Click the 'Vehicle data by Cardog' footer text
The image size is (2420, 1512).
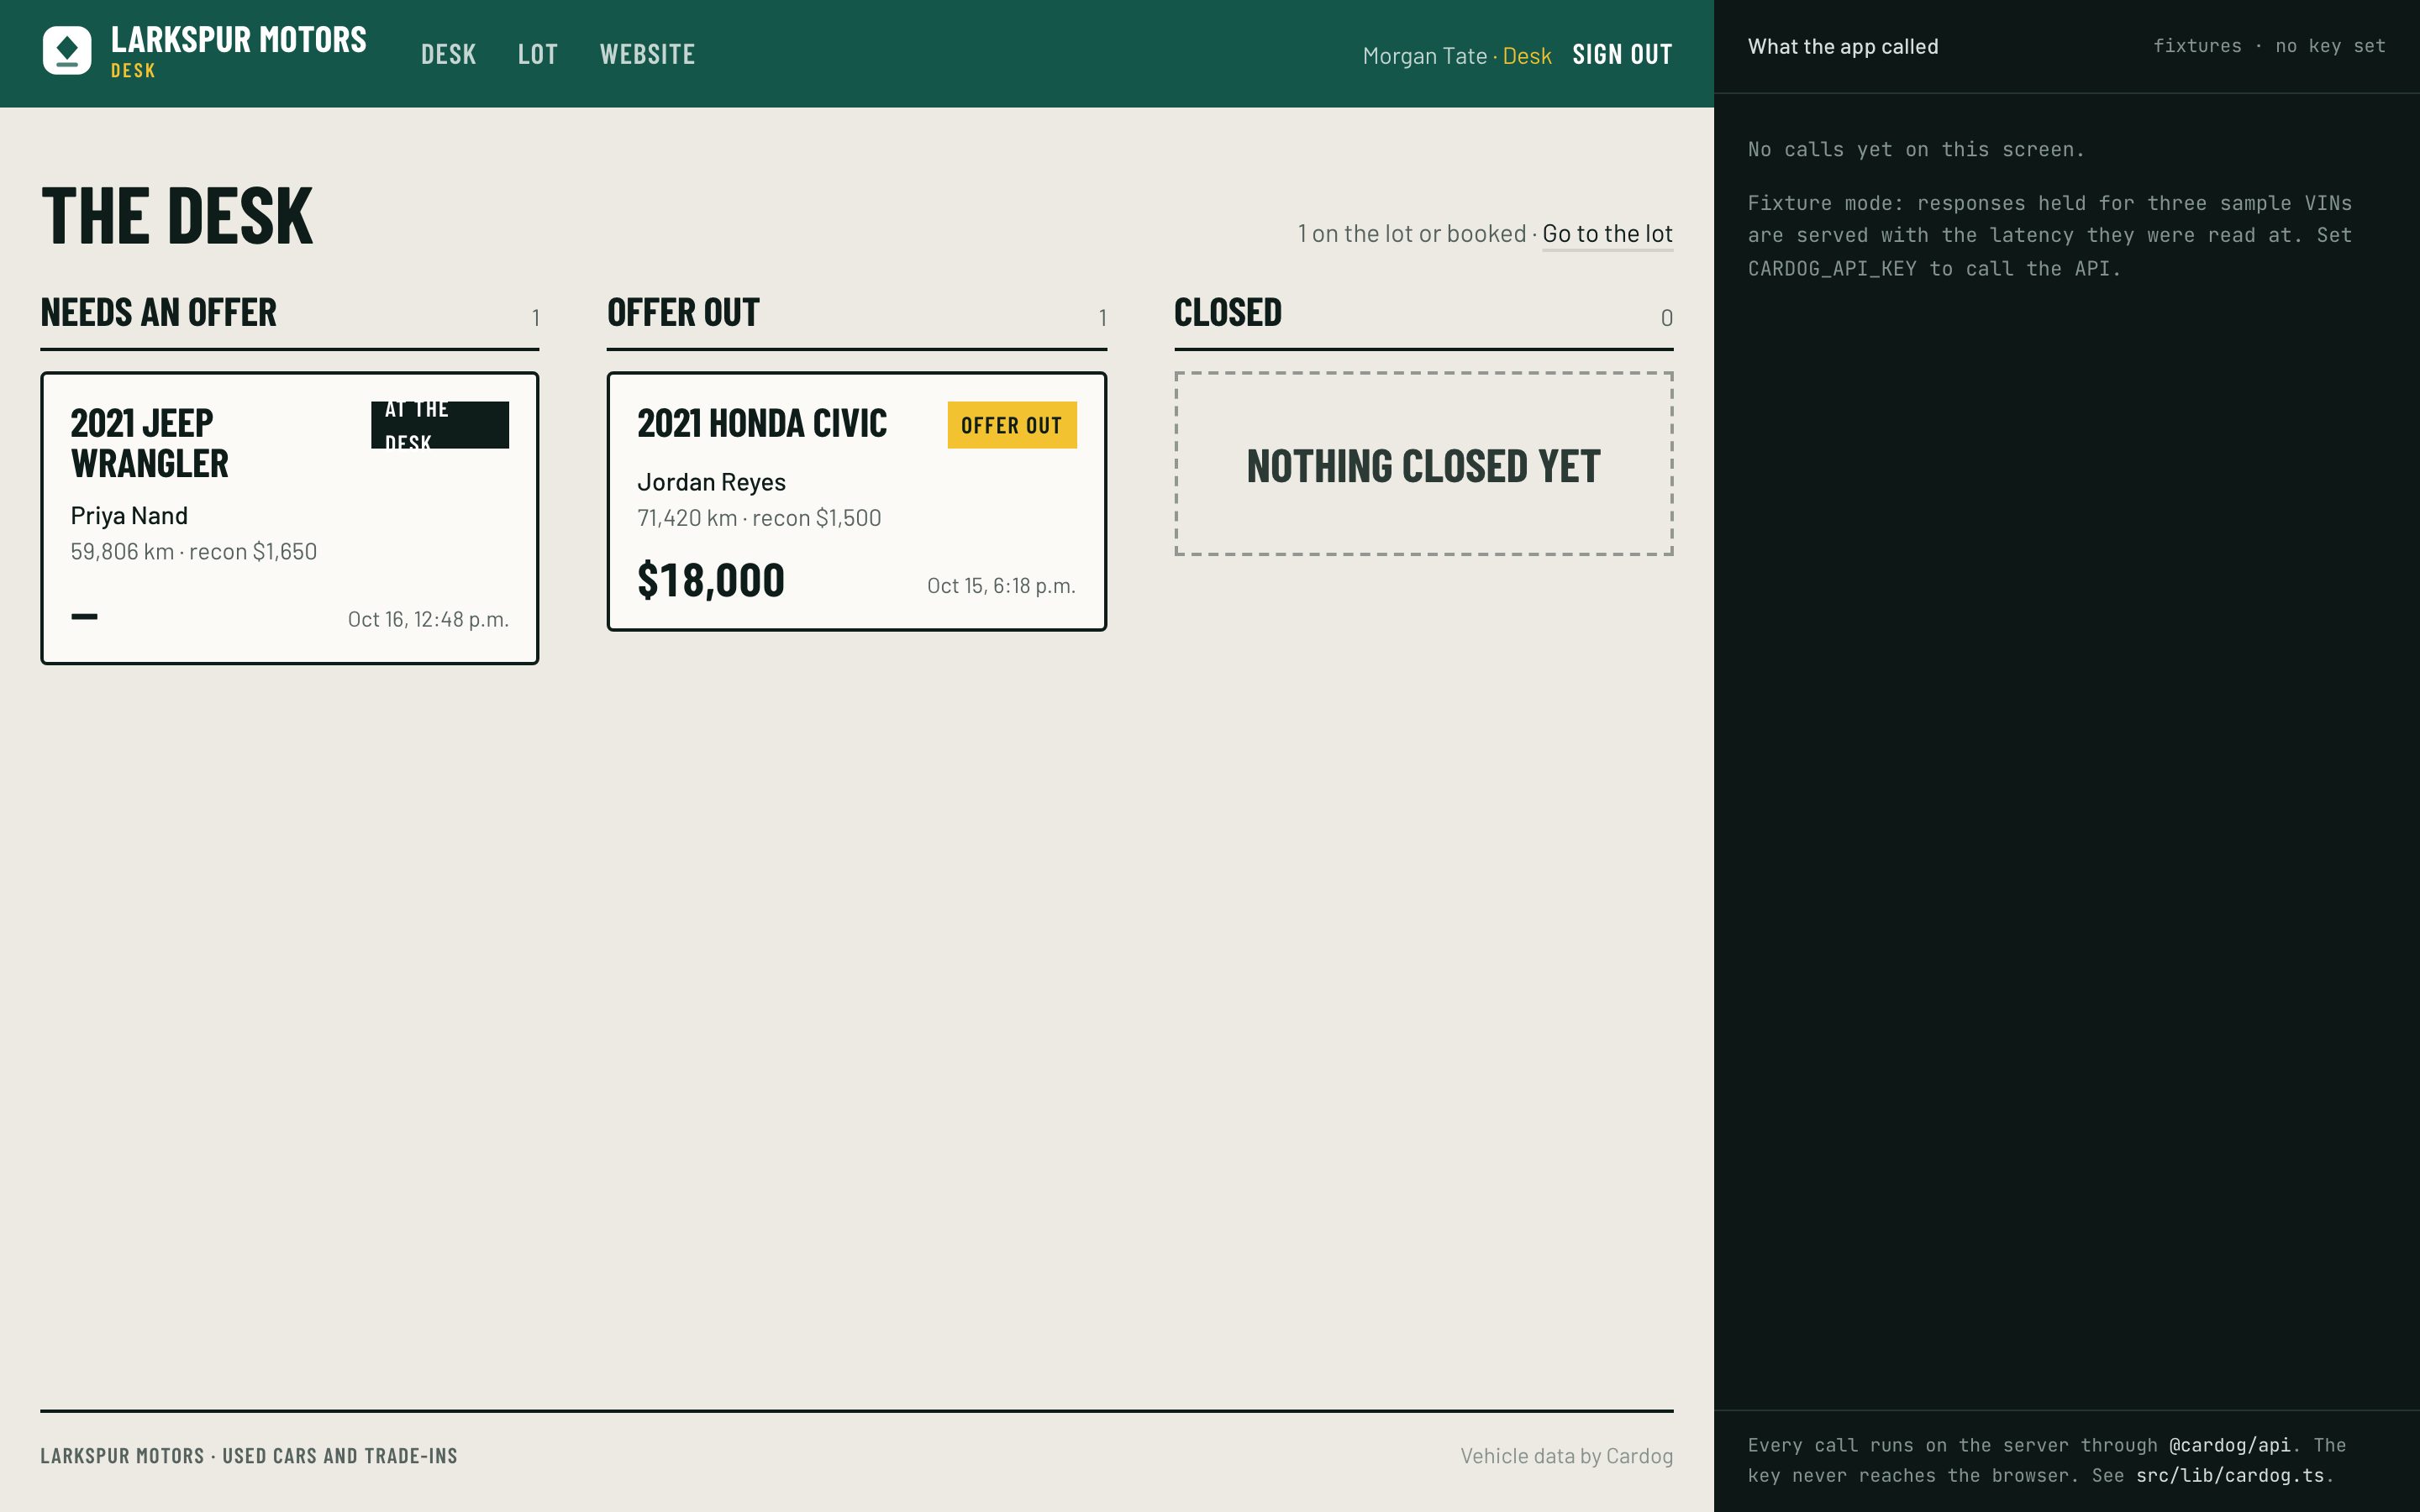pos(1566,1456)
